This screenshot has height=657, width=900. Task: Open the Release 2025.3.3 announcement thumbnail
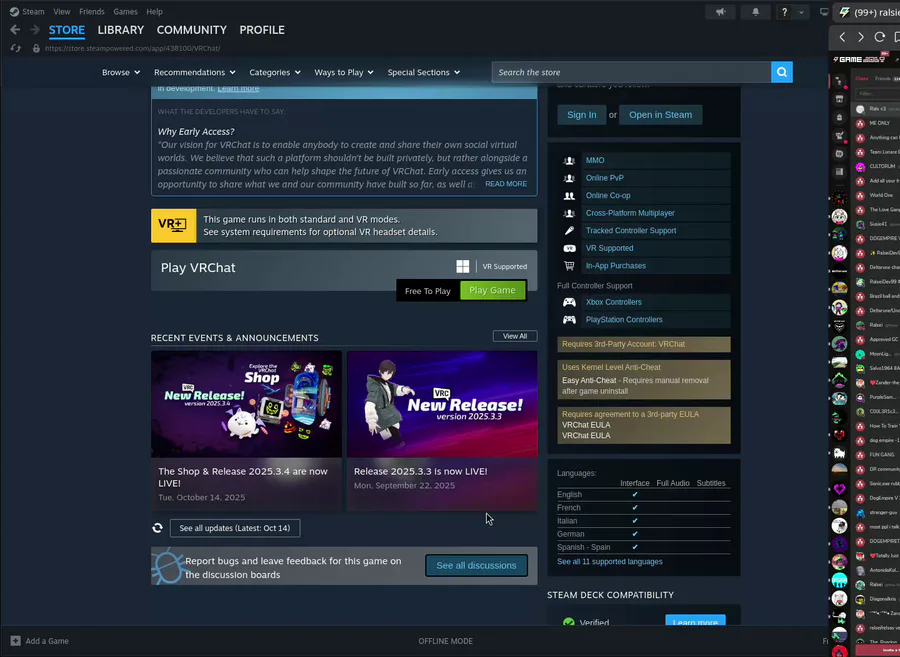(x=442, y=404)
